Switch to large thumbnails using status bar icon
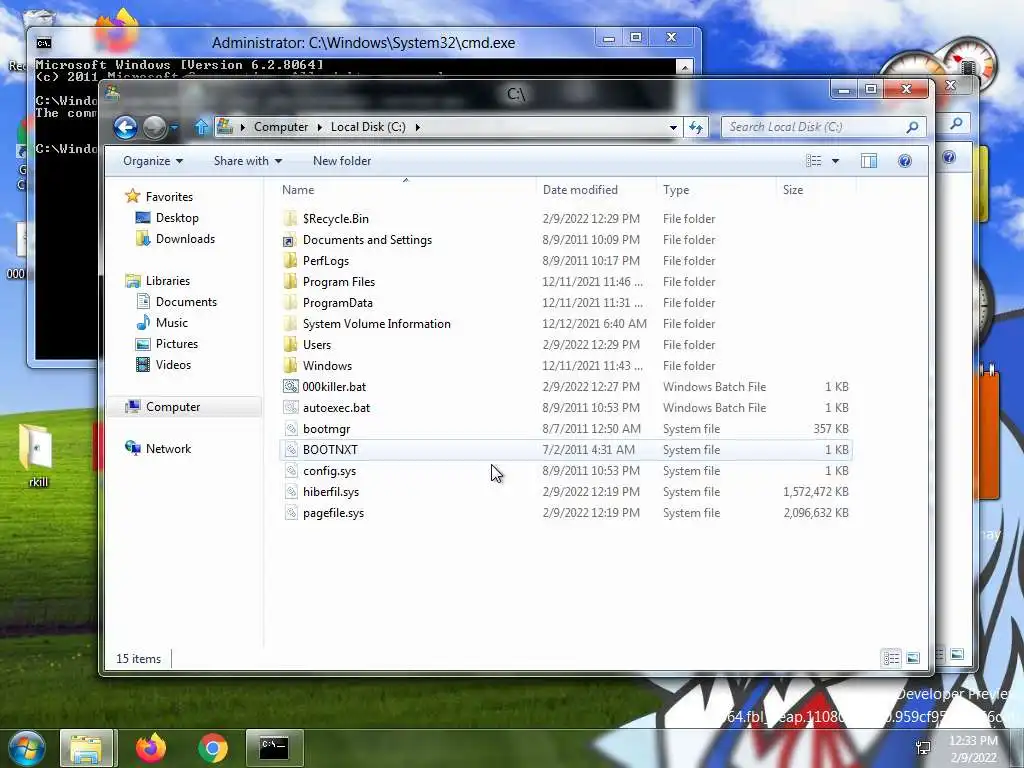 click(913, 658)
